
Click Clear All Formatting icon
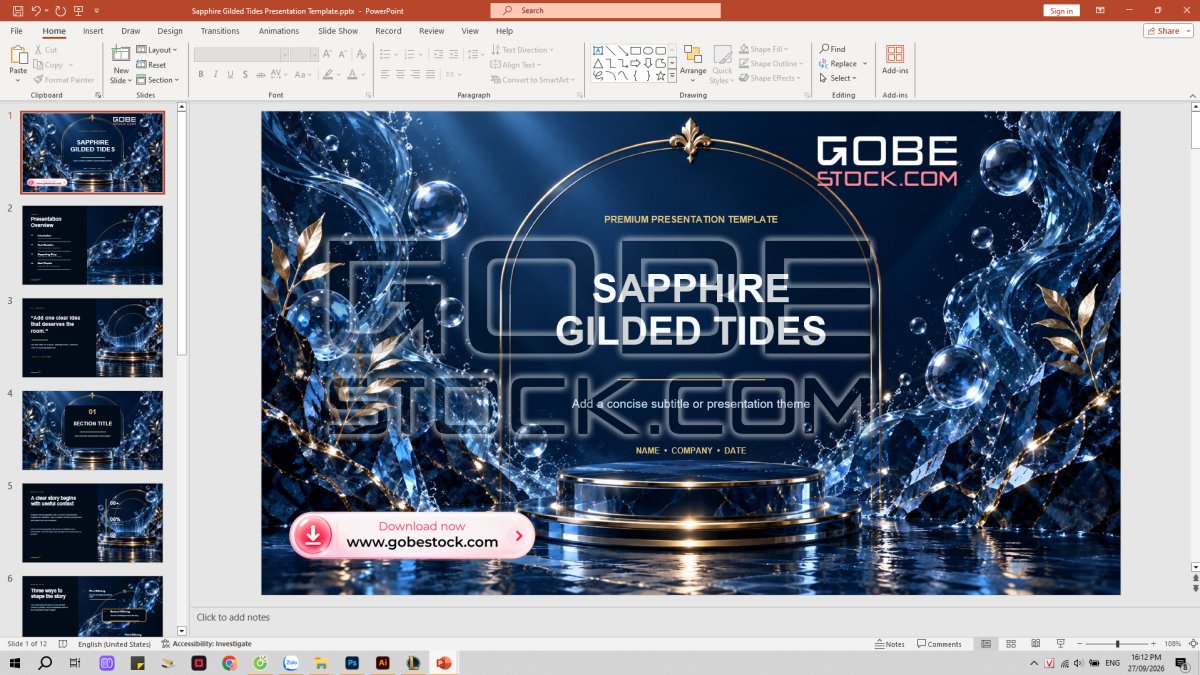(360, 54)
